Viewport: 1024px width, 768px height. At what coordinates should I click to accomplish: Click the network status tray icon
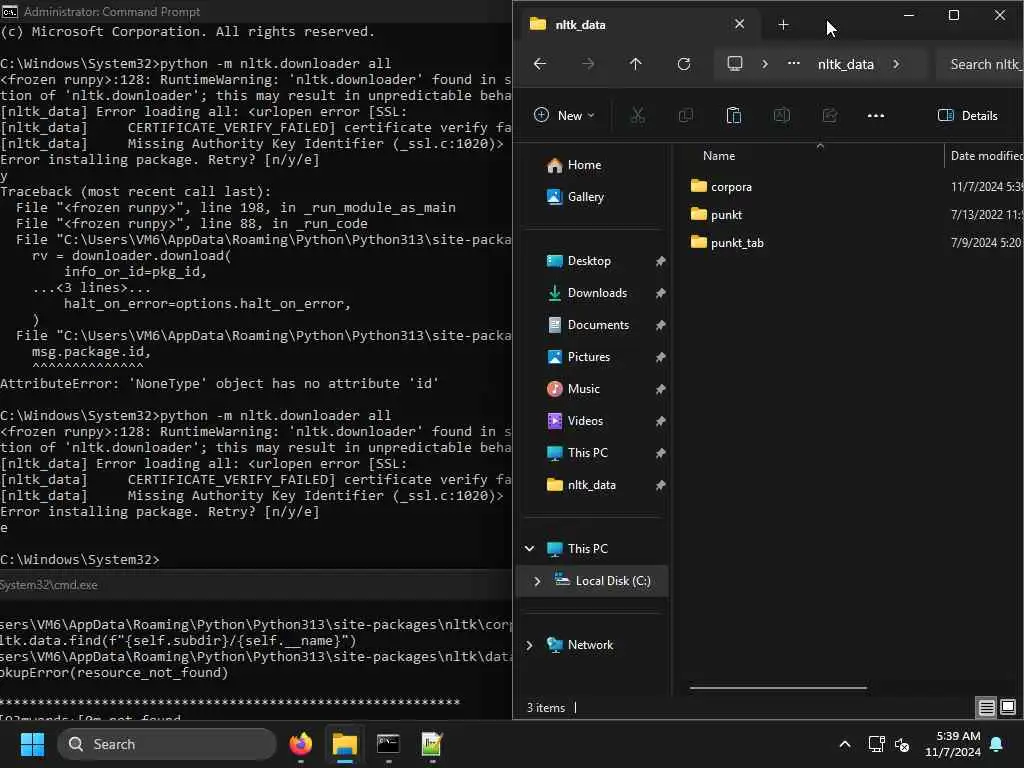(x=876, y=744)
